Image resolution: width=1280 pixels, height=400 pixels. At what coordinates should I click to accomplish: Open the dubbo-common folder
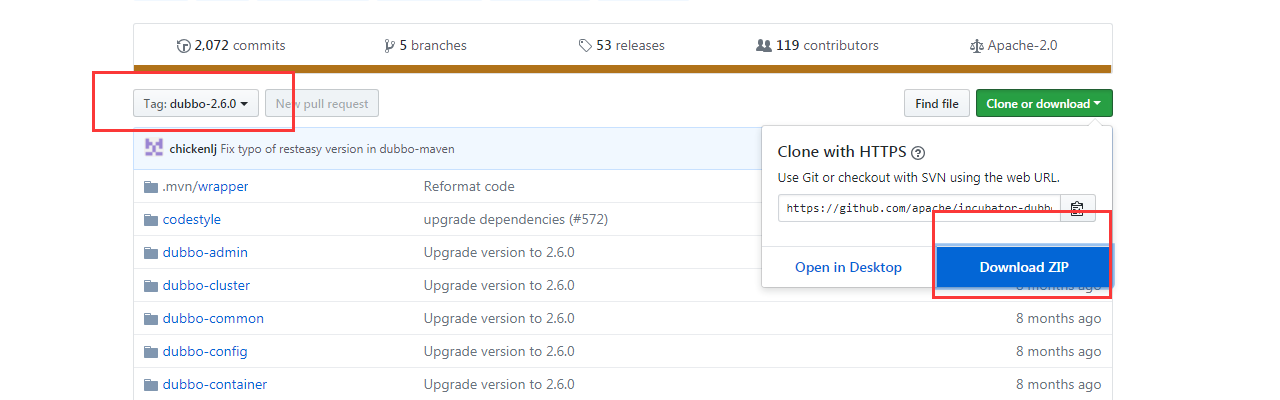click(x=213, y=318)
